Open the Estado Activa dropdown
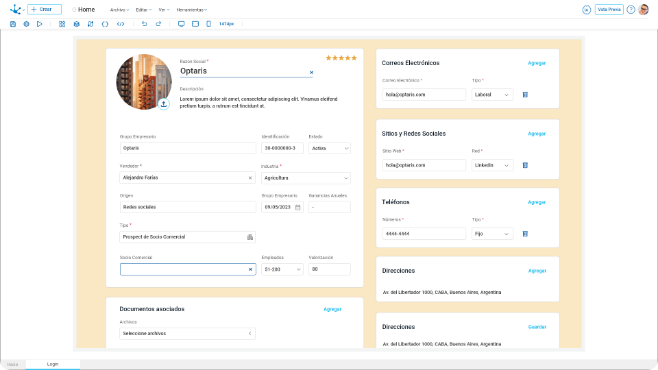 329,148
